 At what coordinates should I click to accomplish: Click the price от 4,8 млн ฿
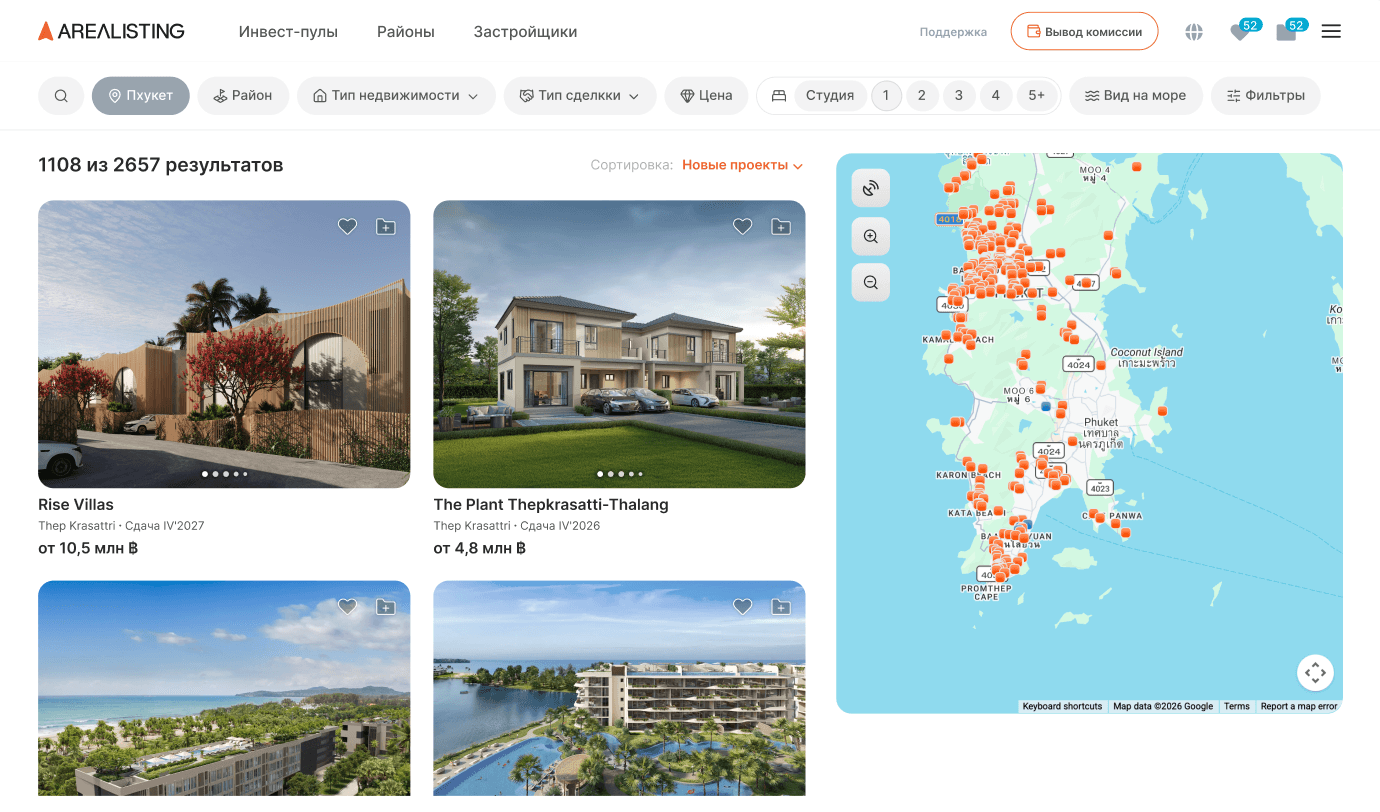pos(479,548)
